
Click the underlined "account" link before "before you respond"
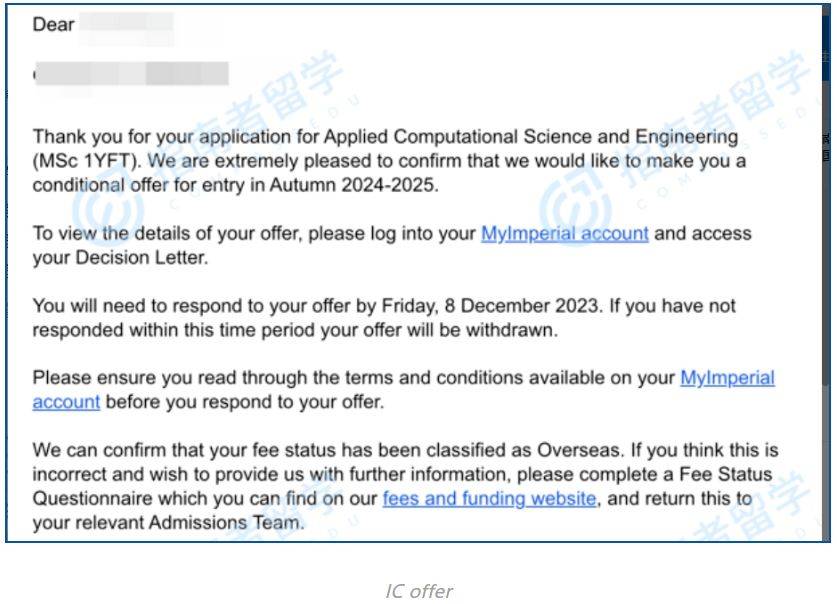(66, 402)
